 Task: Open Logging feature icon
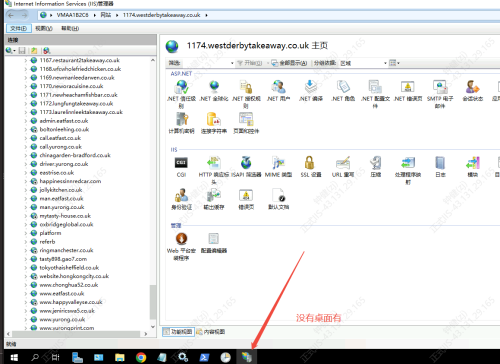pyautogui.click(x=440, y=163)
